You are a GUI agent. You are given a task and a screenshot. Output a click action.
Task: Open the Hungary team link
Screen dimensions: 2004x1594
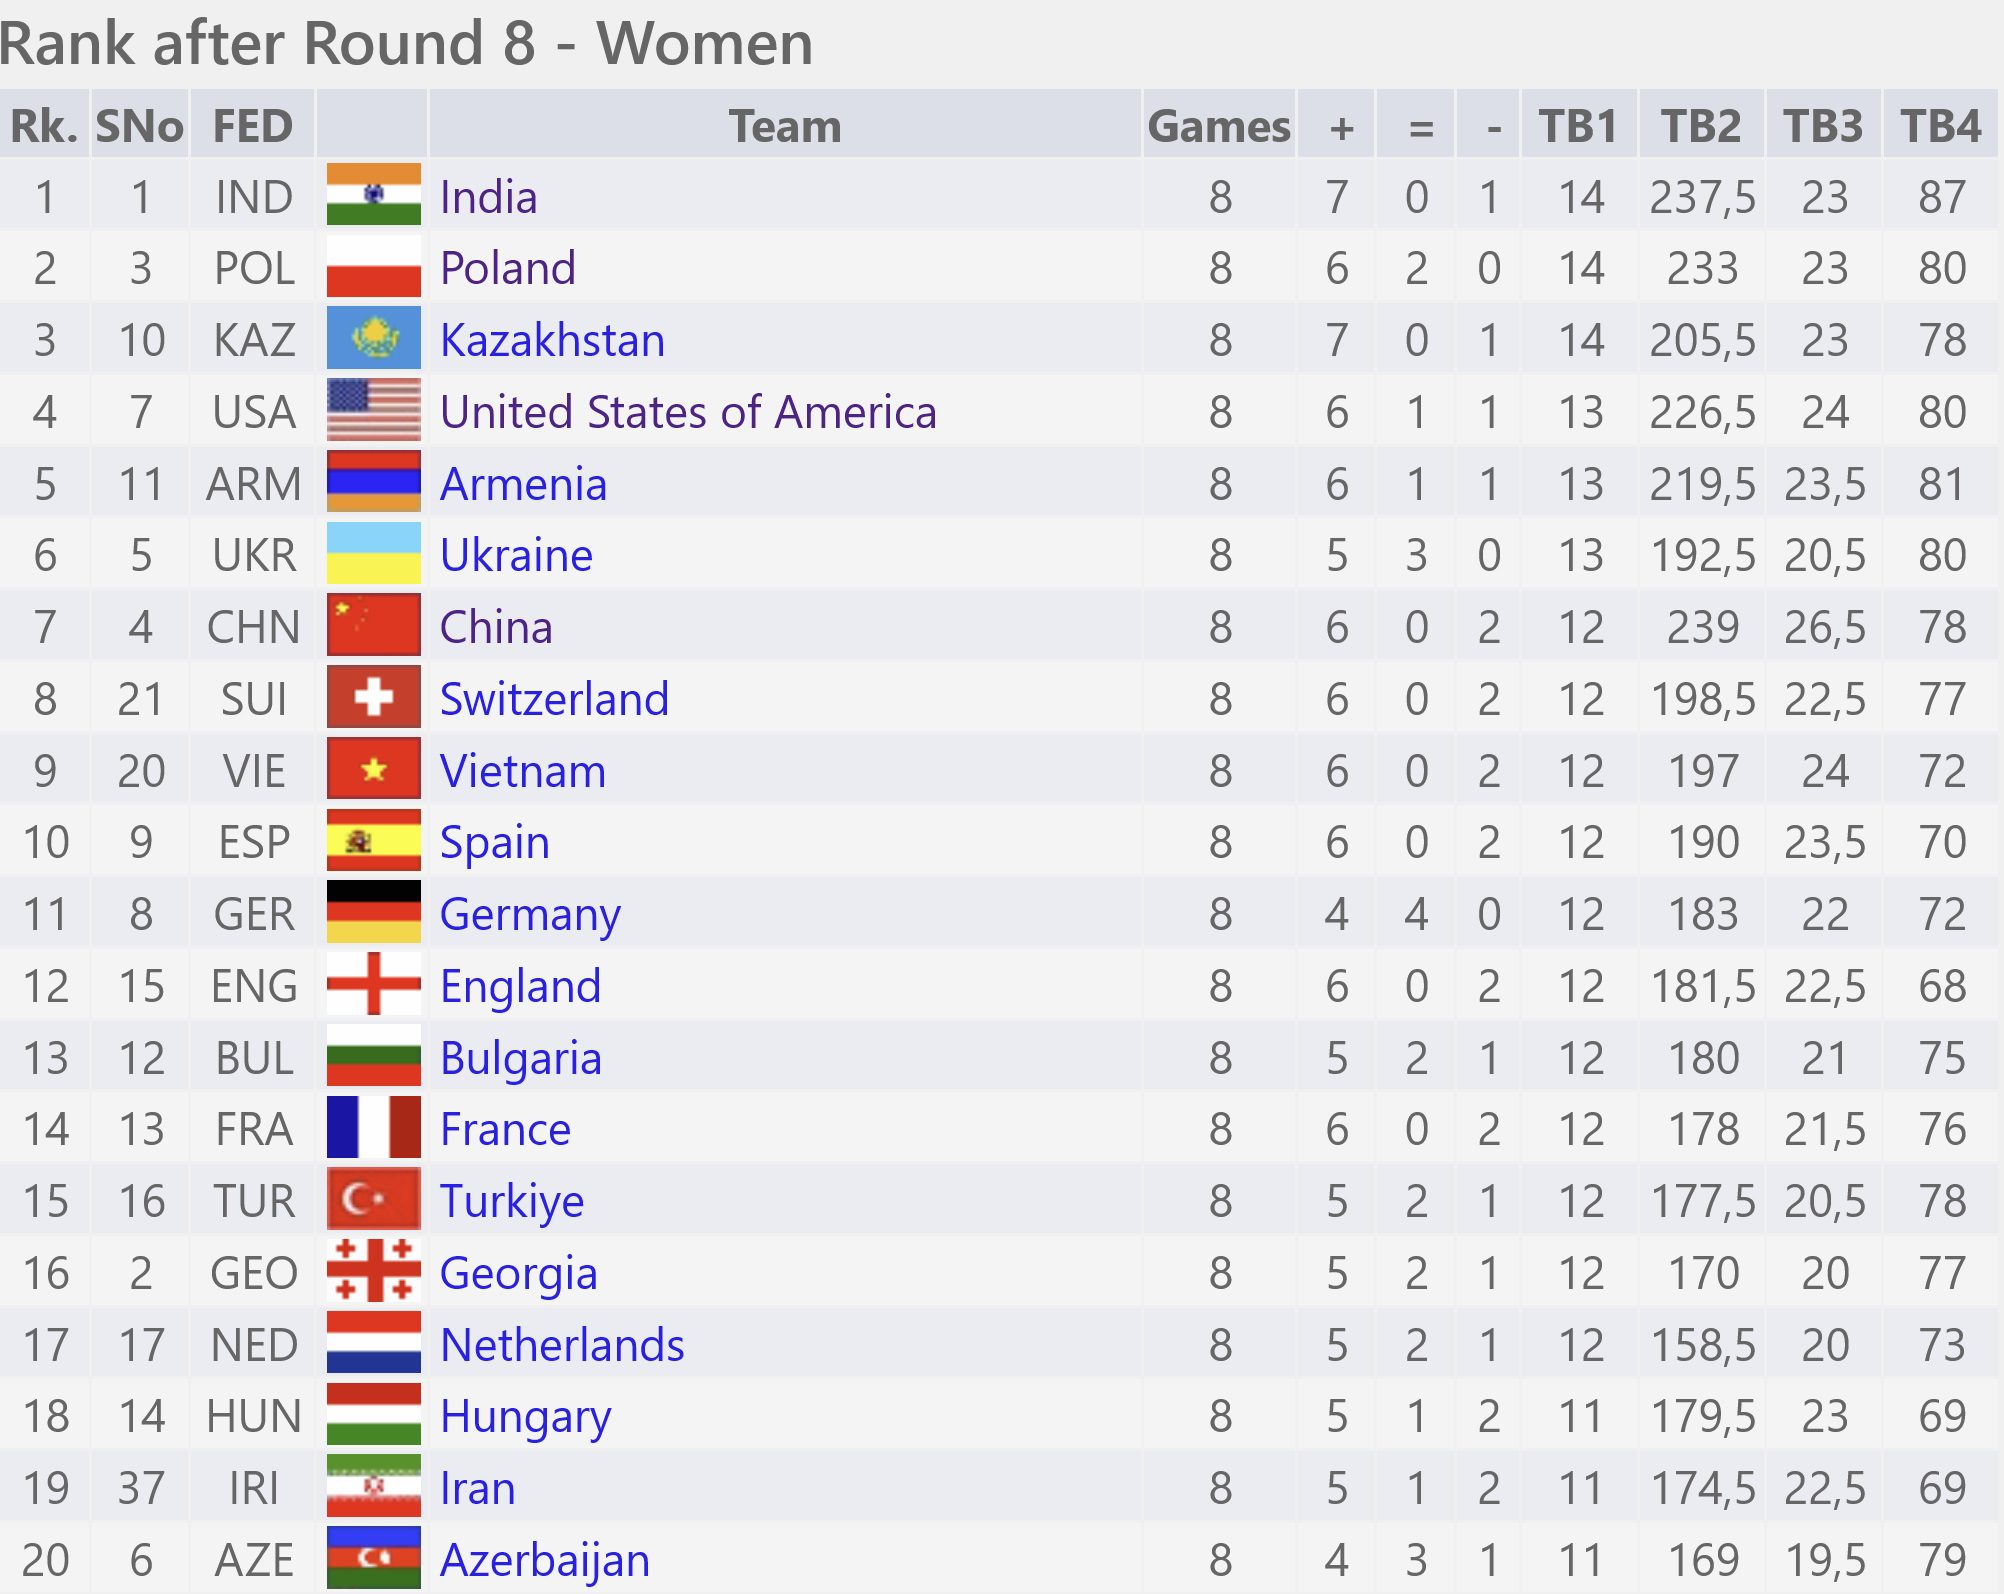point(525,1418)
